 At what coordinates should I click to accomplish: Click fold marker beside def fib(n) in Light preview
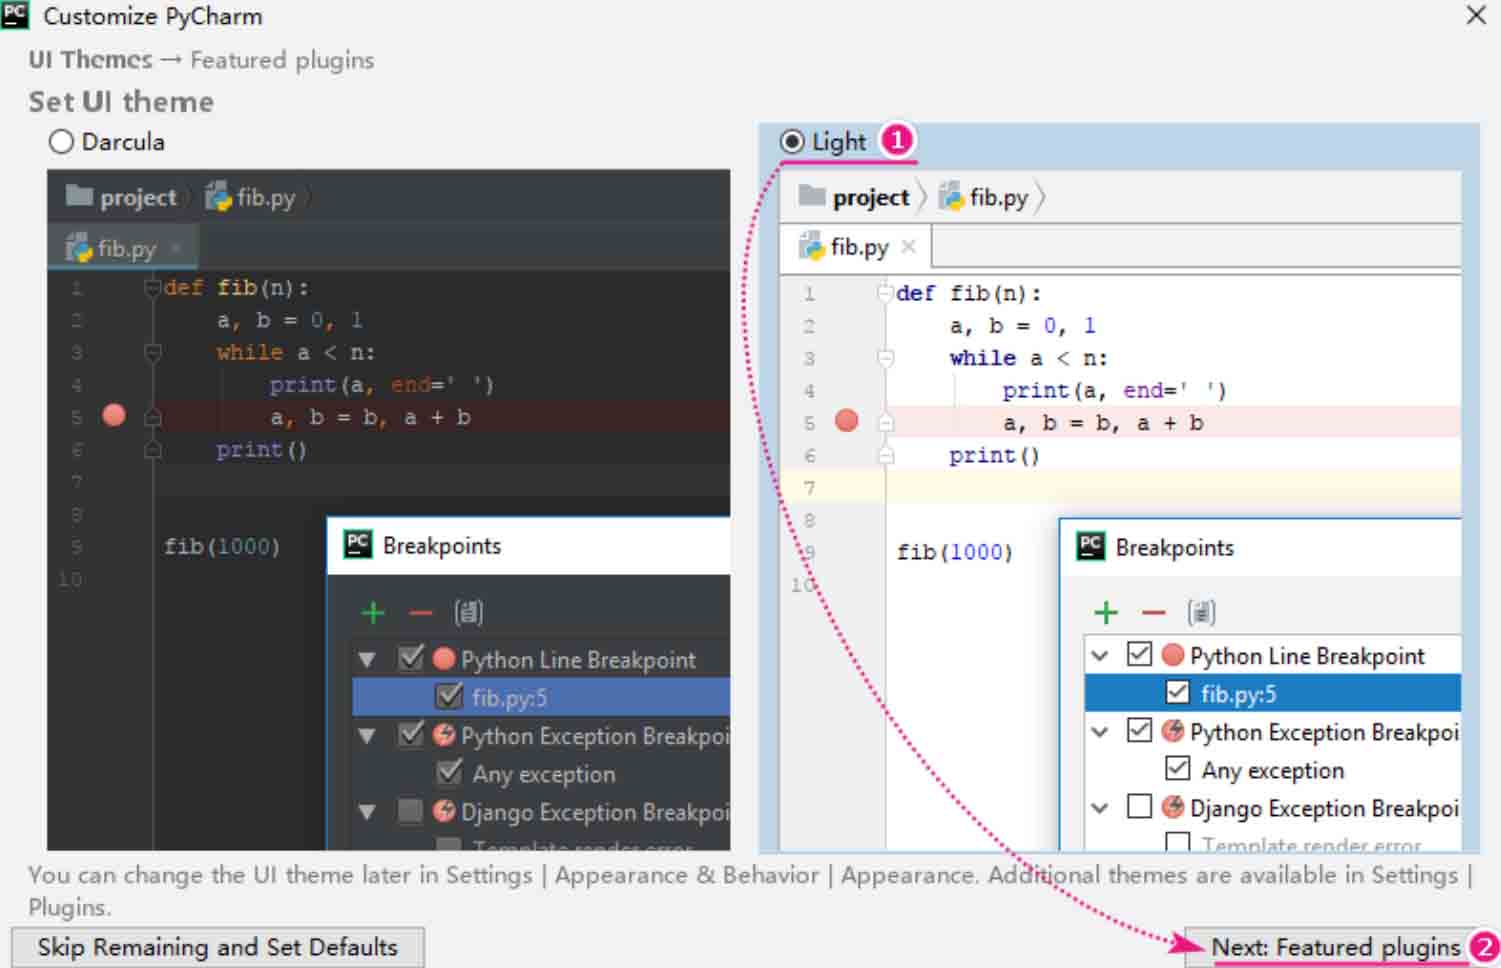click(x=885, y=292)
